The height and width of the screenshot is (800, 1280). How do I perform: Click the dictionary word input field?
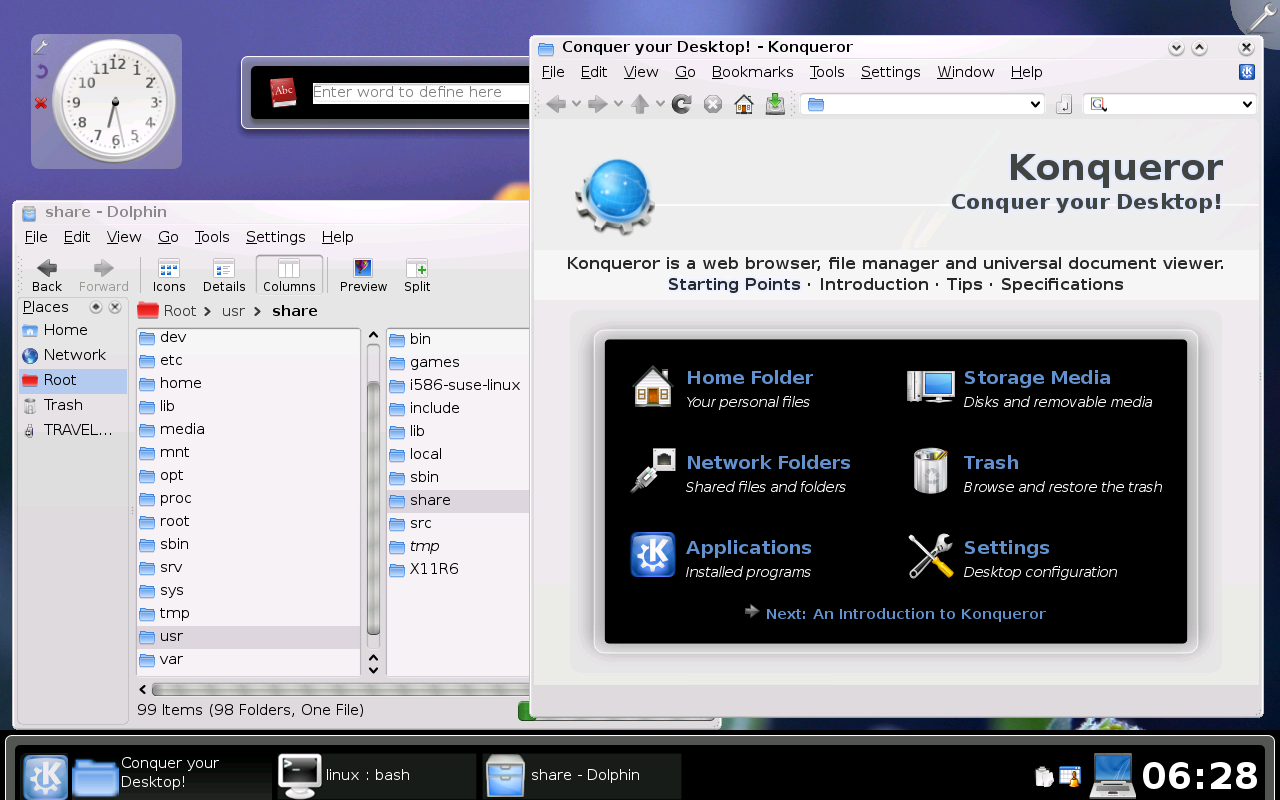point(420,92)
